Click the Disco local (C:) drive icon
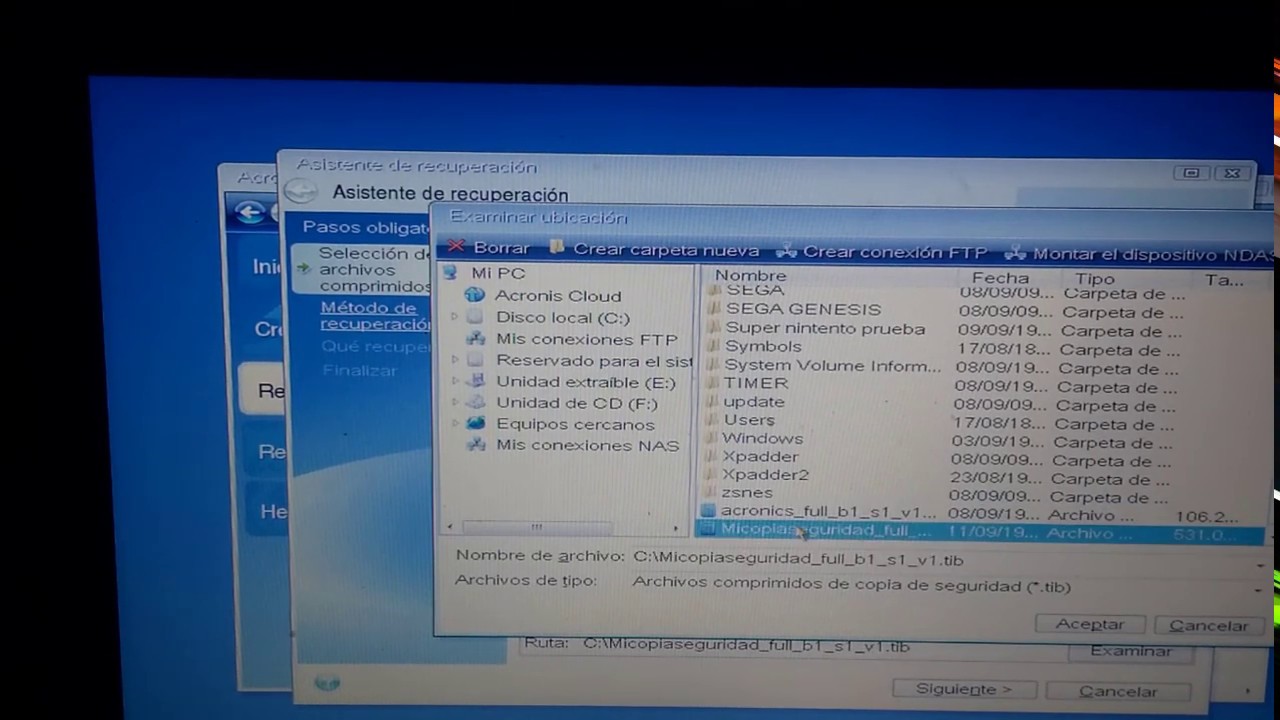Image resolution: width=1280 pixels, height=720 pixels. [475, 317]
